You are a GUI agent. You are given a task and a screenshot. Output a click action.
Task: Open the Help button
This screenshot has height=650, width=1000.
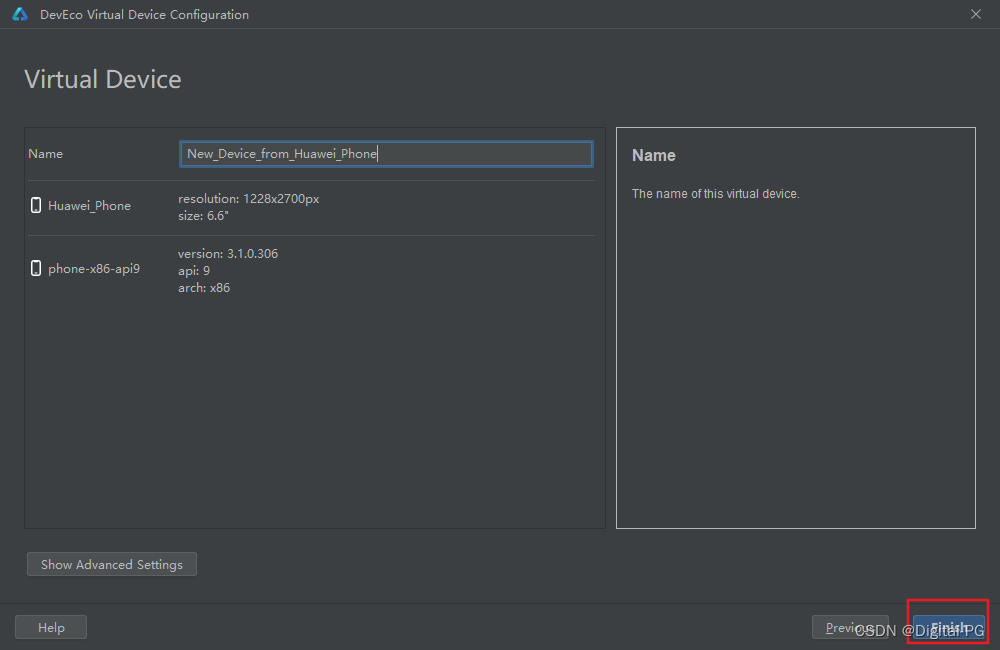[x=51, y=628]
